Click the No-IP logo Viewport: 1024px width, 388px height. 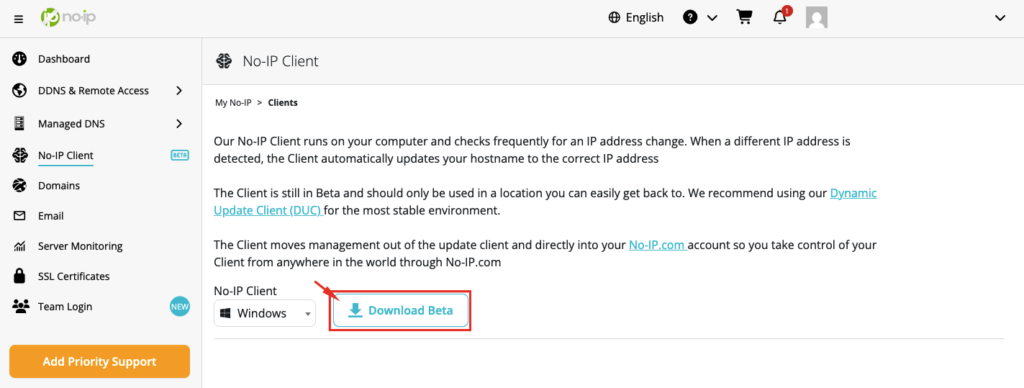tap(67, 17)
